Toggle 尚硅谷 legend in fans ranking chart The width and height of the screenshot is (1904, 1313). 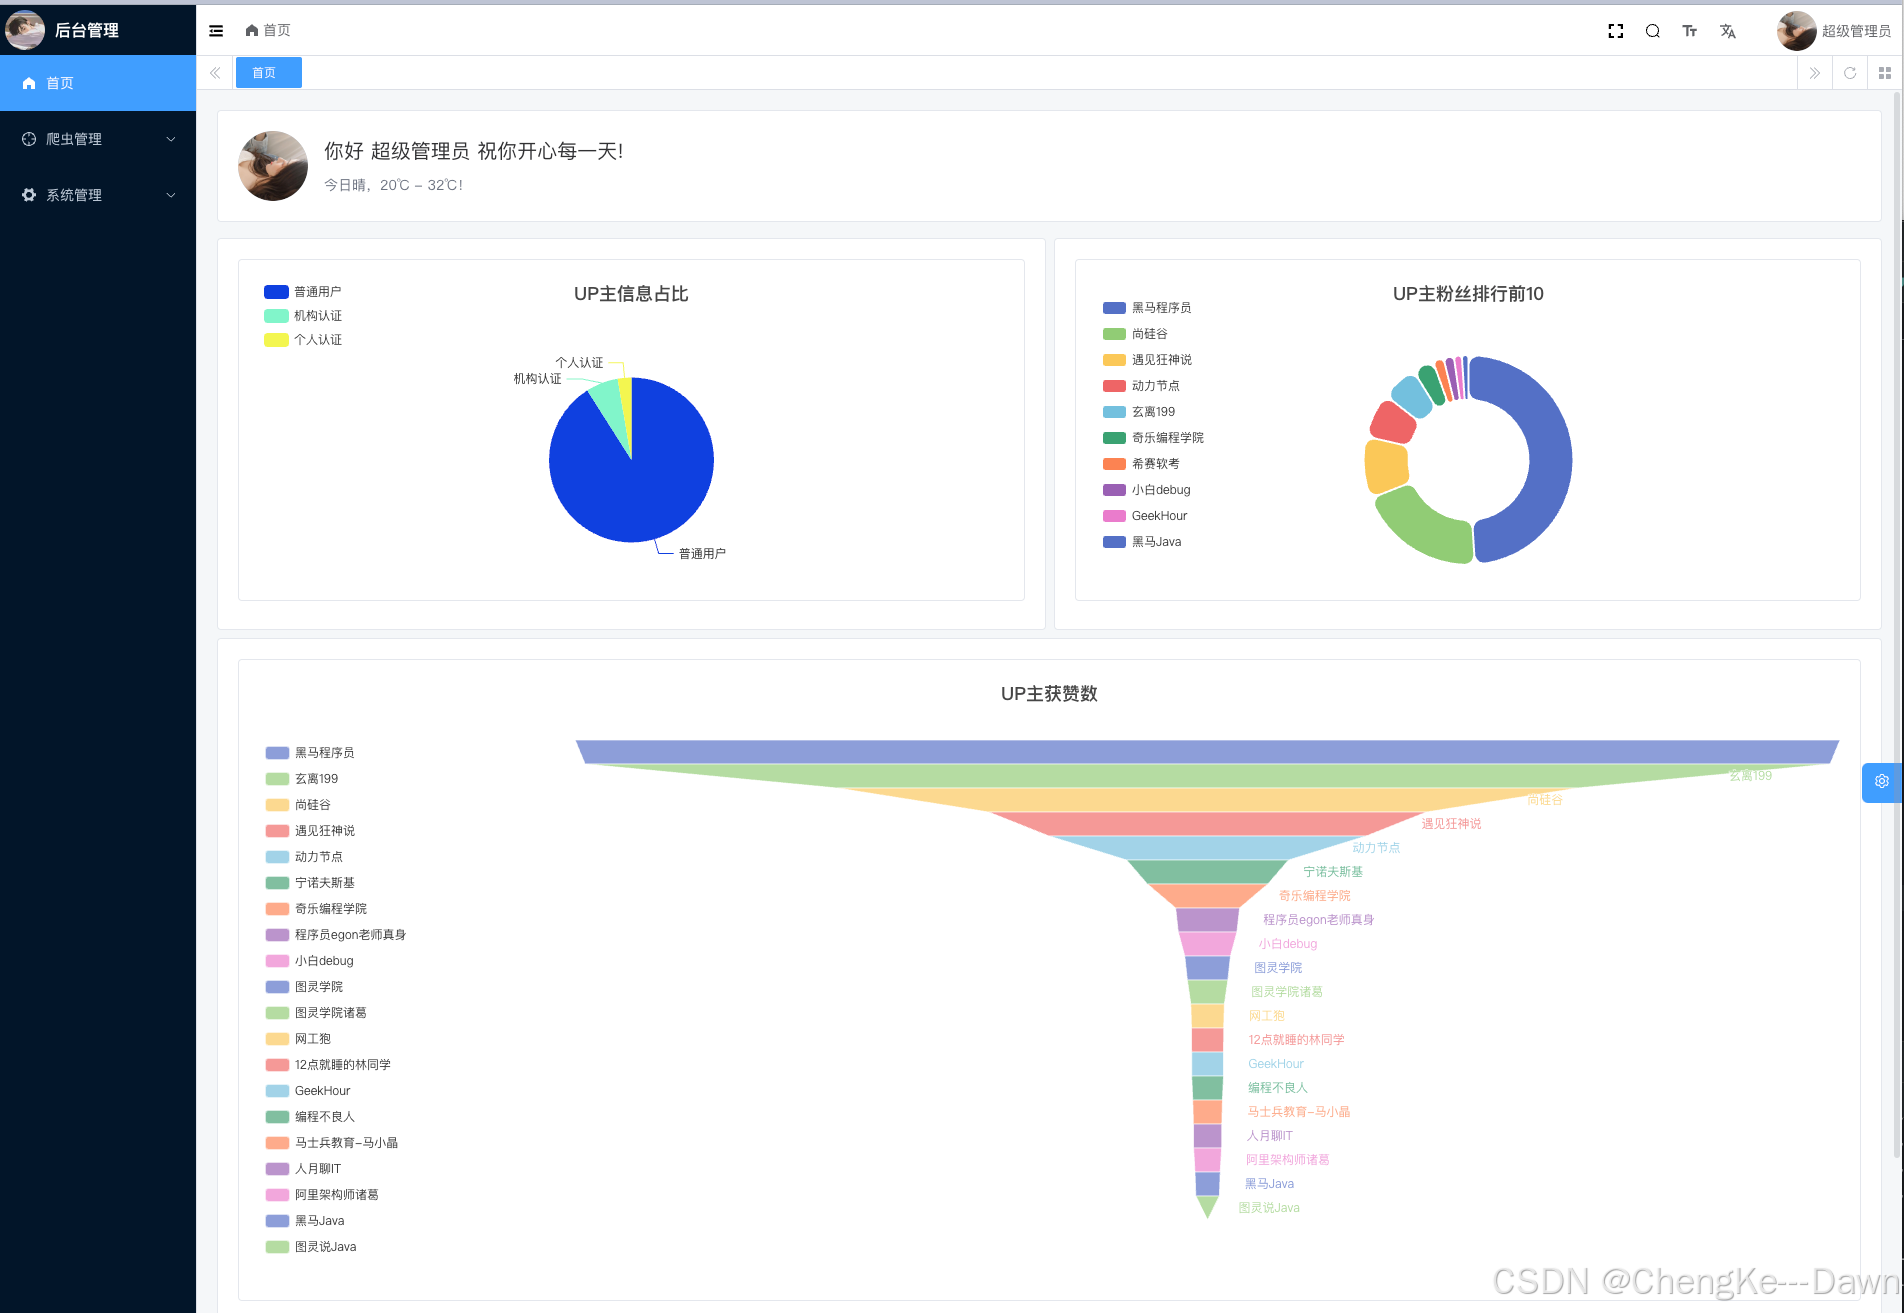coord(1135,334)
